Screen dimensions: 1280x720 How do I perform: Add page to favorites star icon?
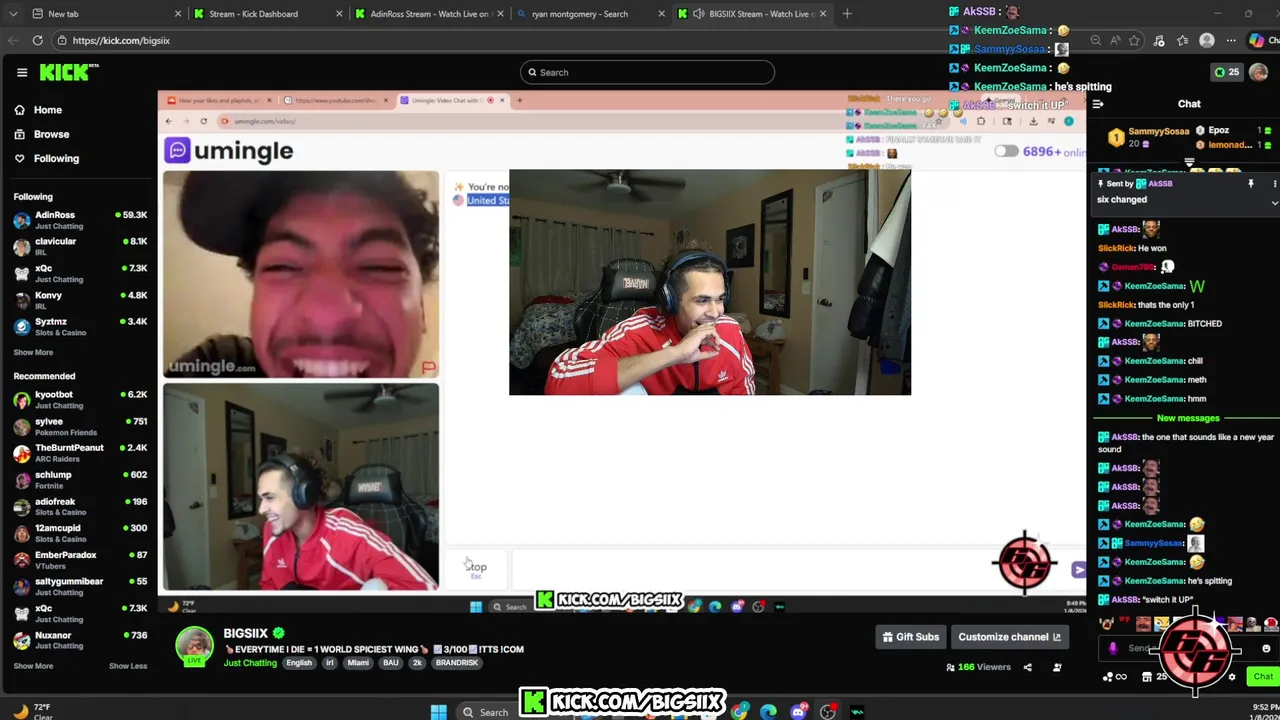(1134, 40)
